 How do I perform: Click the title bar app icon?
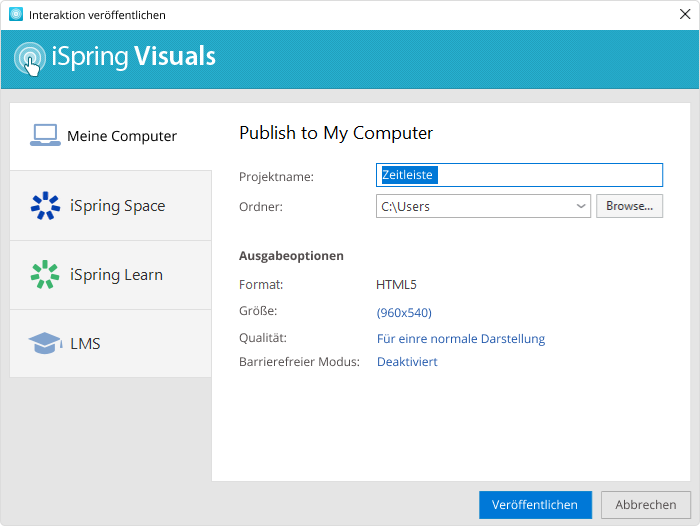(16, 14)
